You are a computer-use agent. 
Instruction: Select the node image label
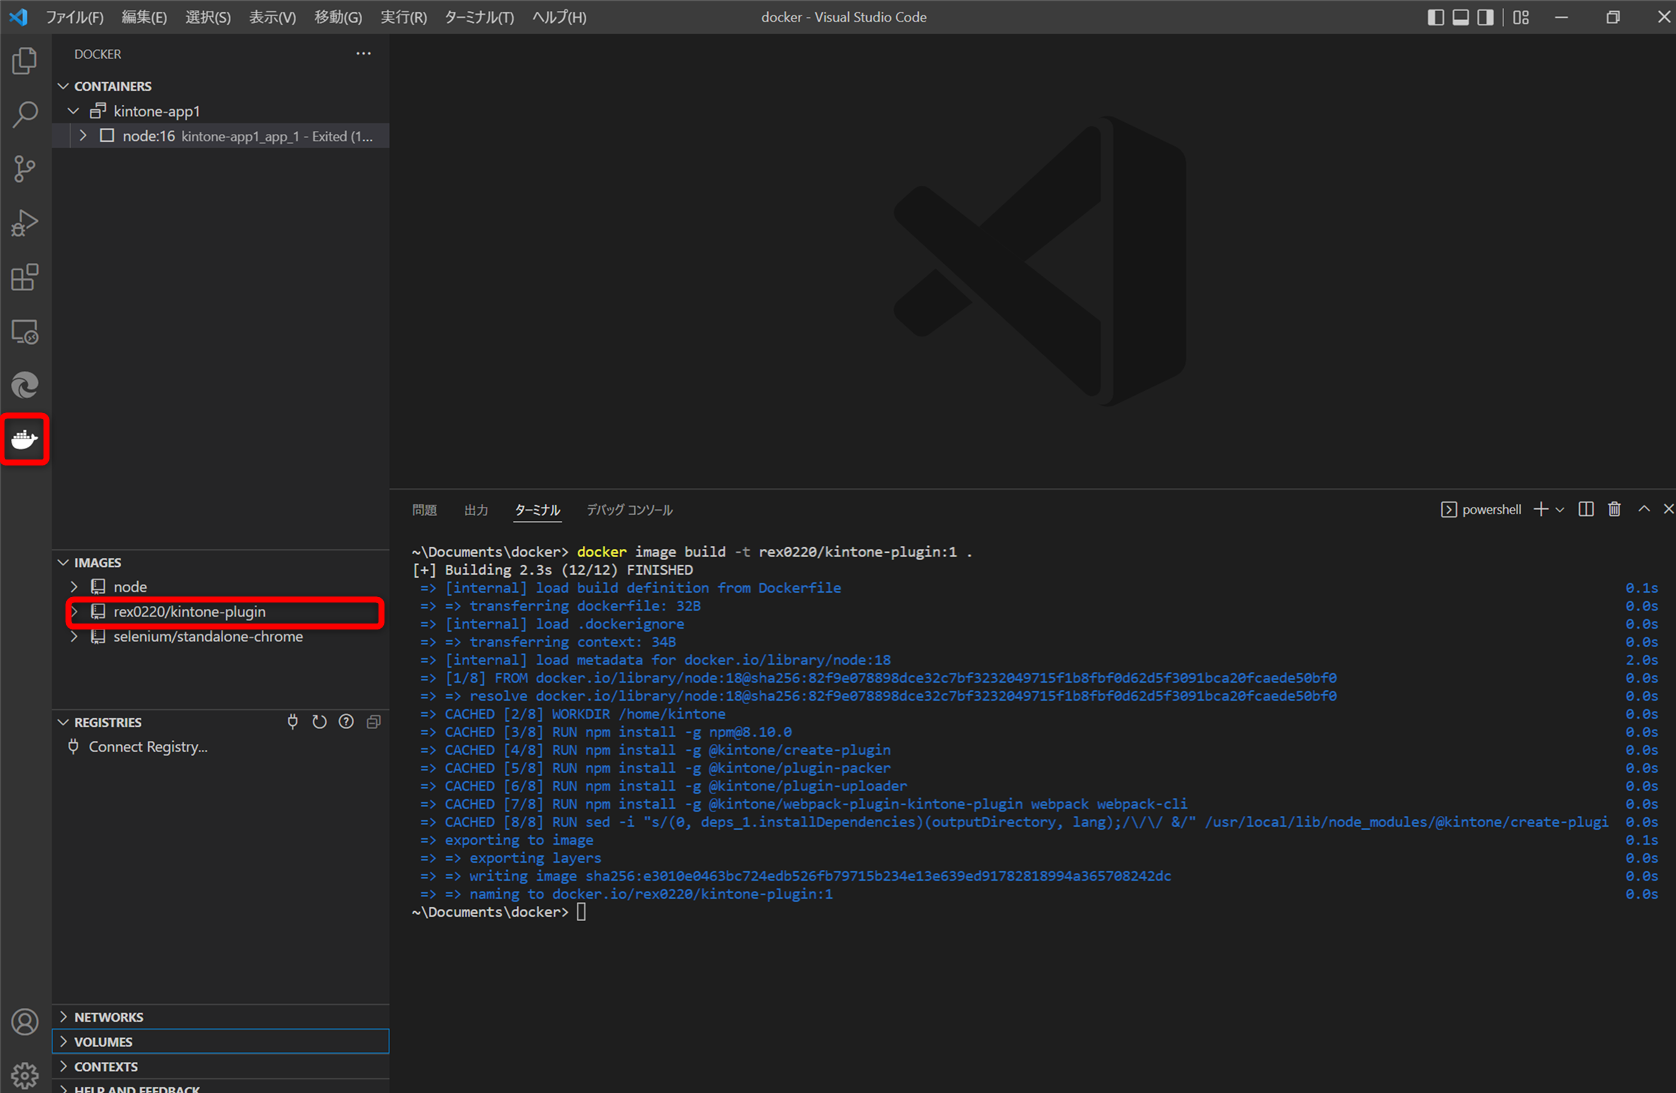[x=130, y=587]
